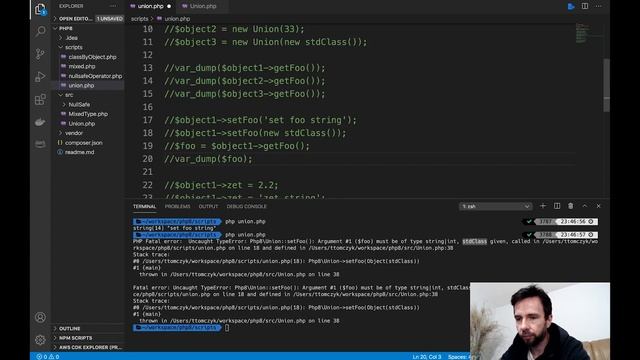The width and height of the screenshot is (640, 360).
Task: Open the Search view in activity bar
Action: [x=40, y=31]
